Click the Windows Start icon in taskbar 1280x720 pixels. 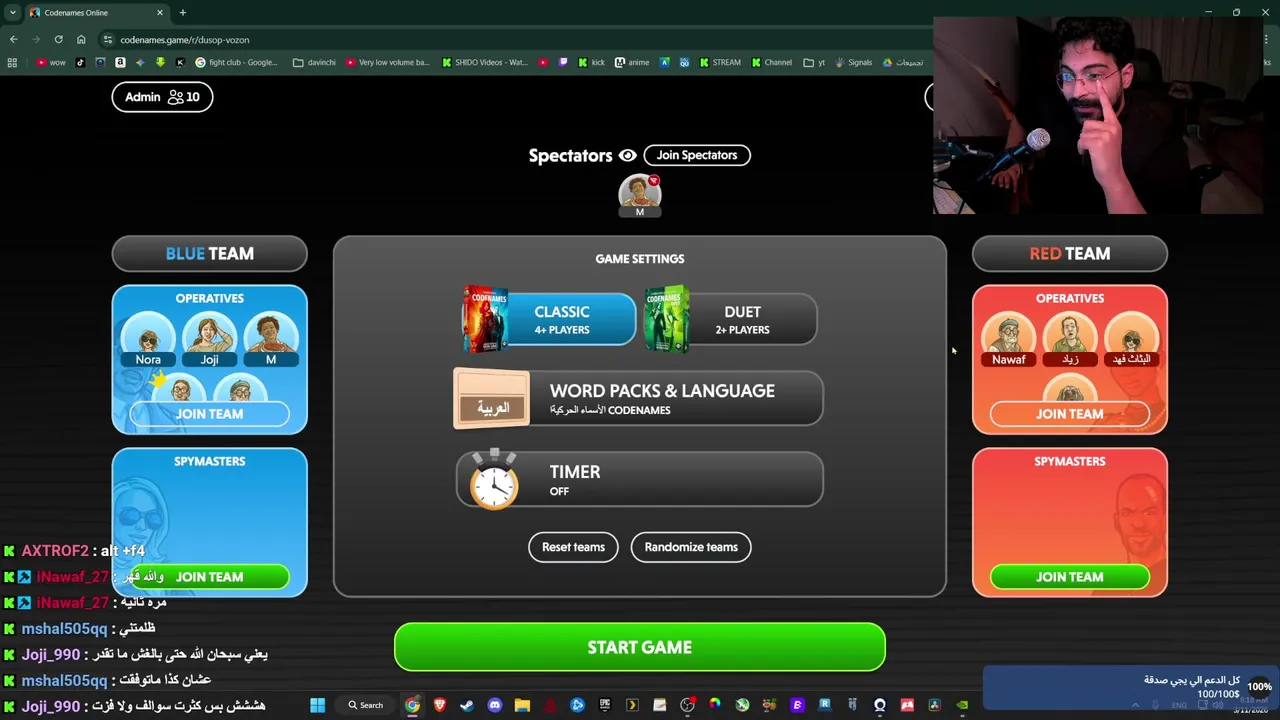(317, 705)
